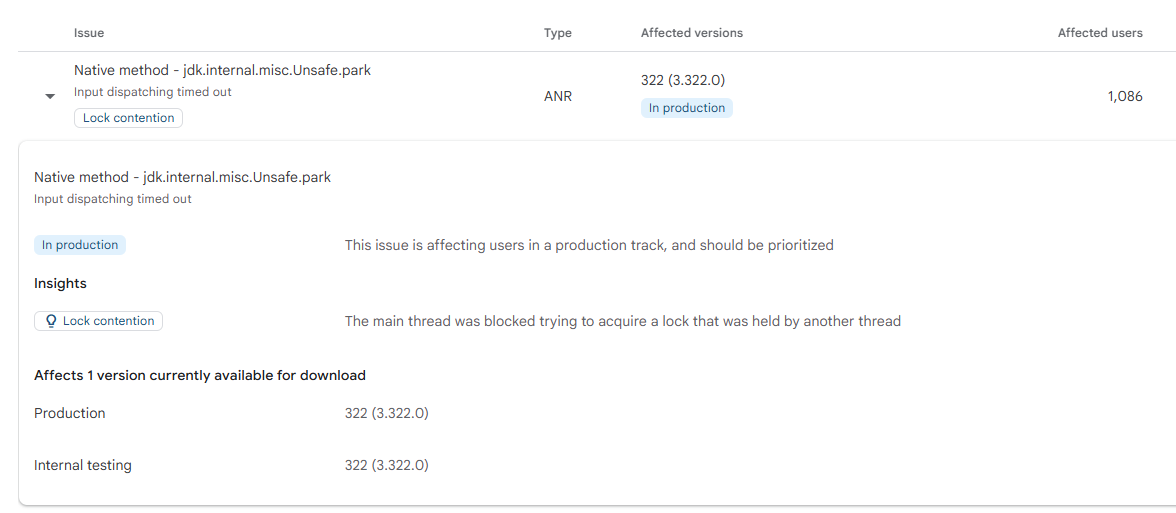Sort by Issue column header
The height and width of the screenshot is (513, 1176).
[88, 33]
